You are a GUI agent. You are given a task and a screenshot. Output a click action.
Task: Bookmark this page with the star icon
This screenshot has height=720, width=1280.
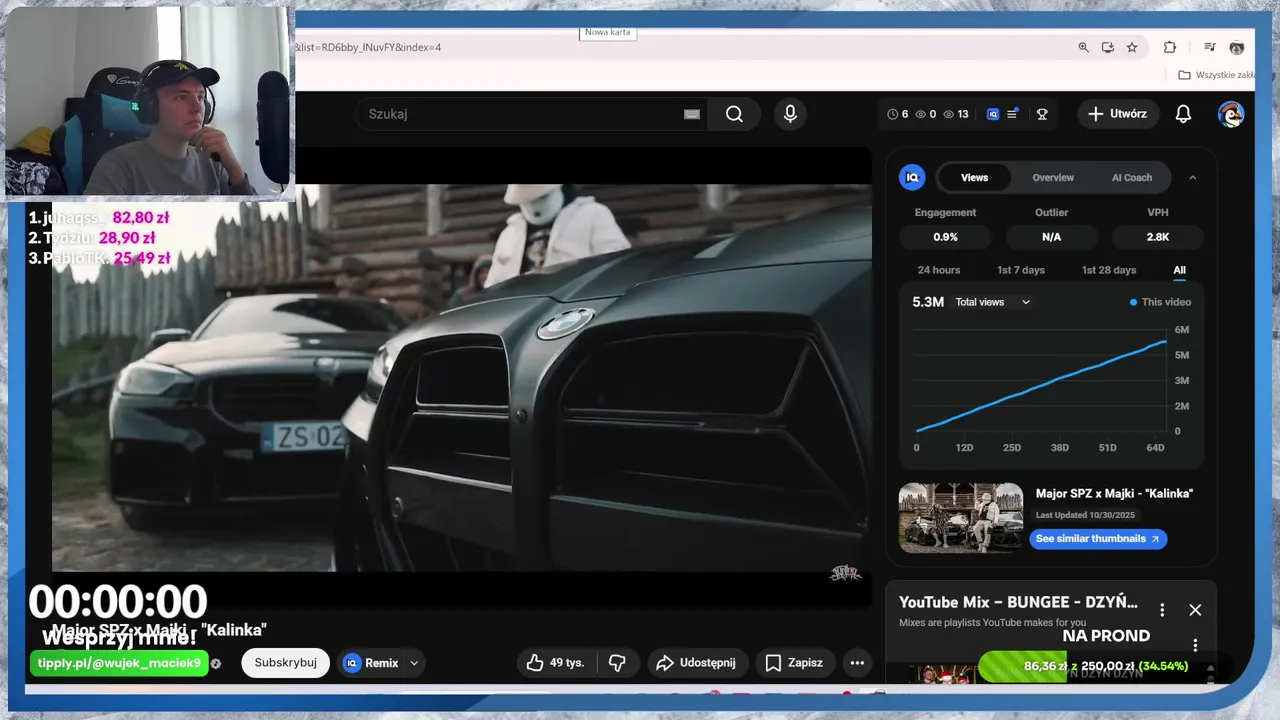click(x=1132, y=47)
